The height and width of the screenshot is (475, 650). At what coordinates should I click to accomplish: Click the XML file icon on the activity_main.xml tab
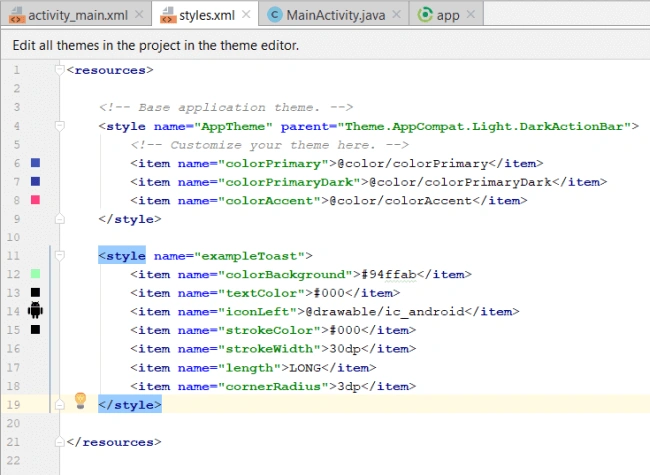pos(17,15)
